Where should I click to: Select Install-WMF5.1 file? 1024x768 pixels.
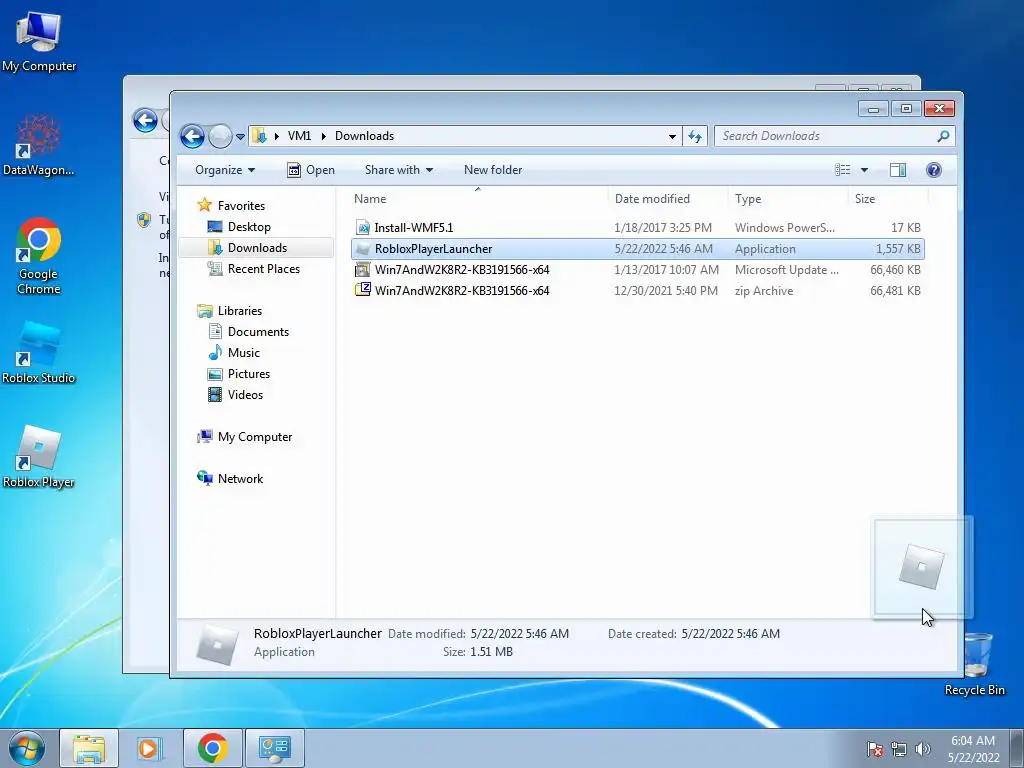coord(638,227)
